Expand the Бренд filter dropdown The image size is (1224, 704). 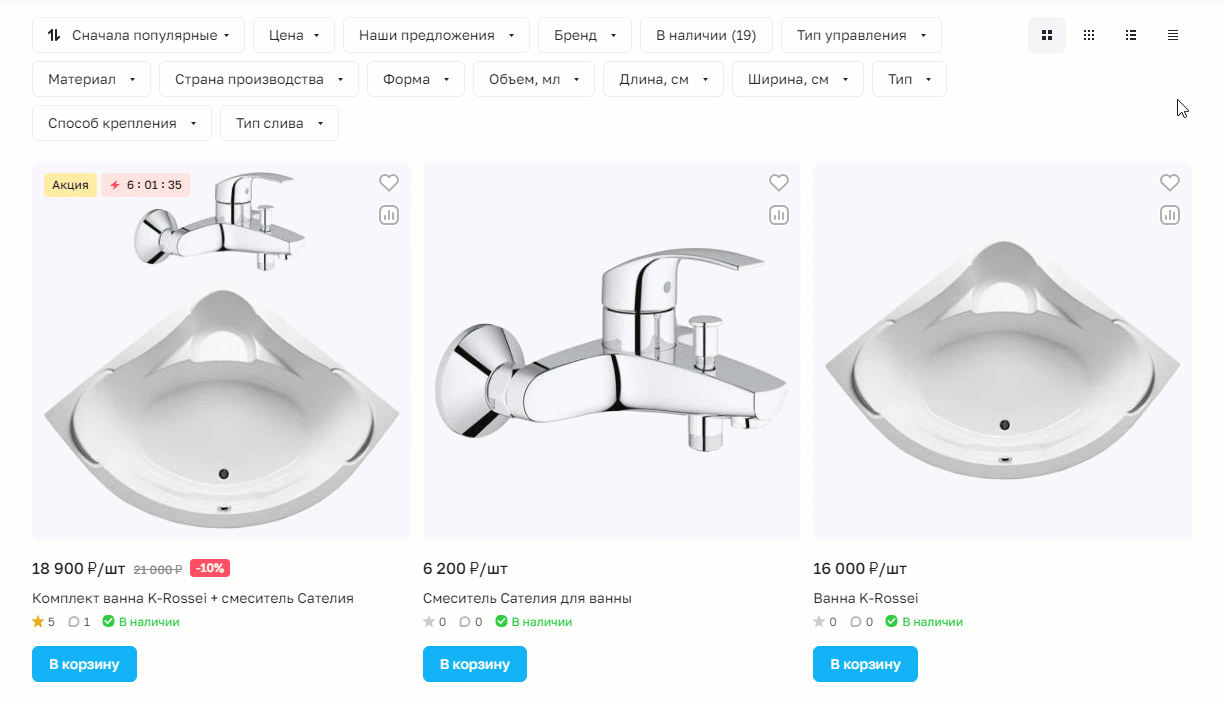tap(585, 35)
